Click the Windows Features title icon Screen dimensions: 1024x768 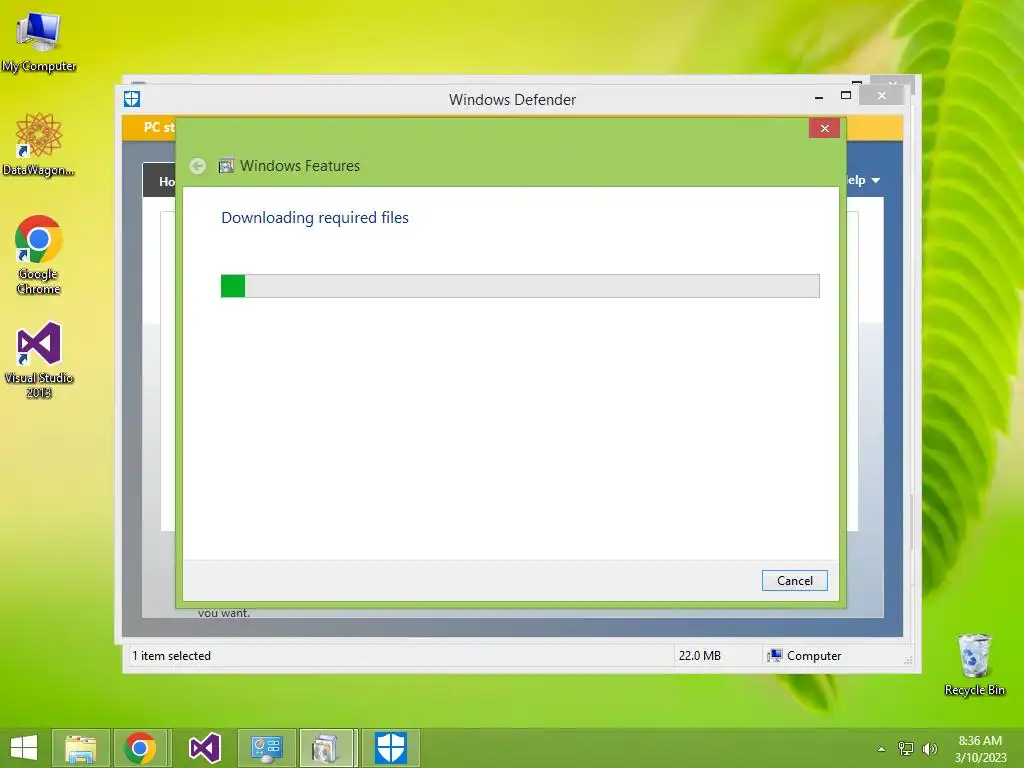pyautogui.click(x=226, y=166)
